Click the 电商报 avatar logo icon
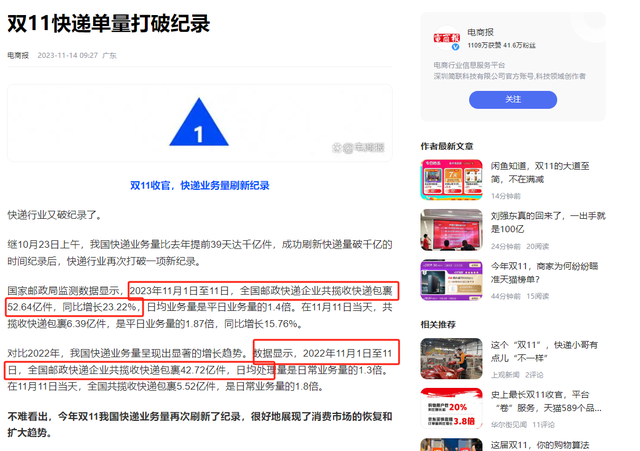The width and height of the screenshot is (640, 451). coord(447,38)
